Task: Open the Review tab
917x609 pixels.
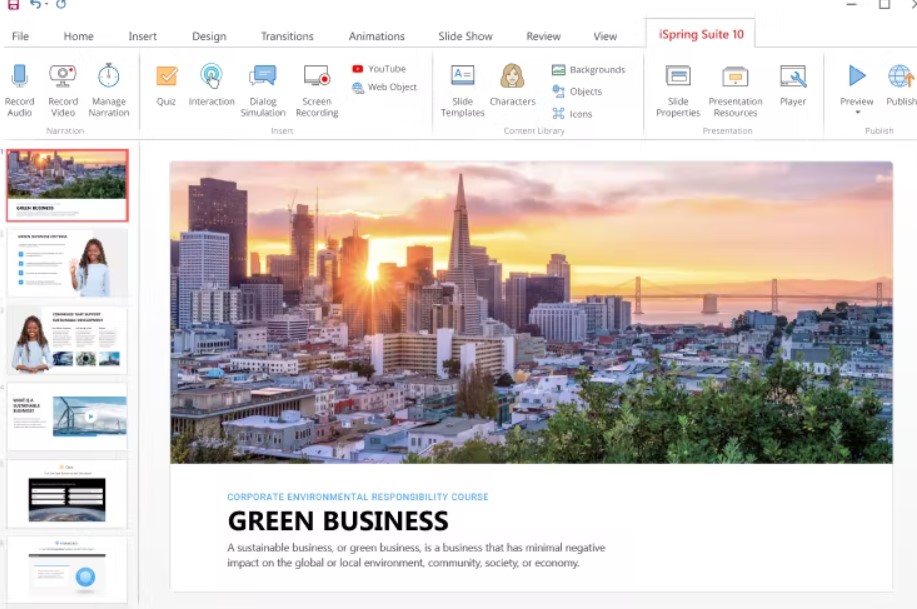Action: click(x=543, y=36)
